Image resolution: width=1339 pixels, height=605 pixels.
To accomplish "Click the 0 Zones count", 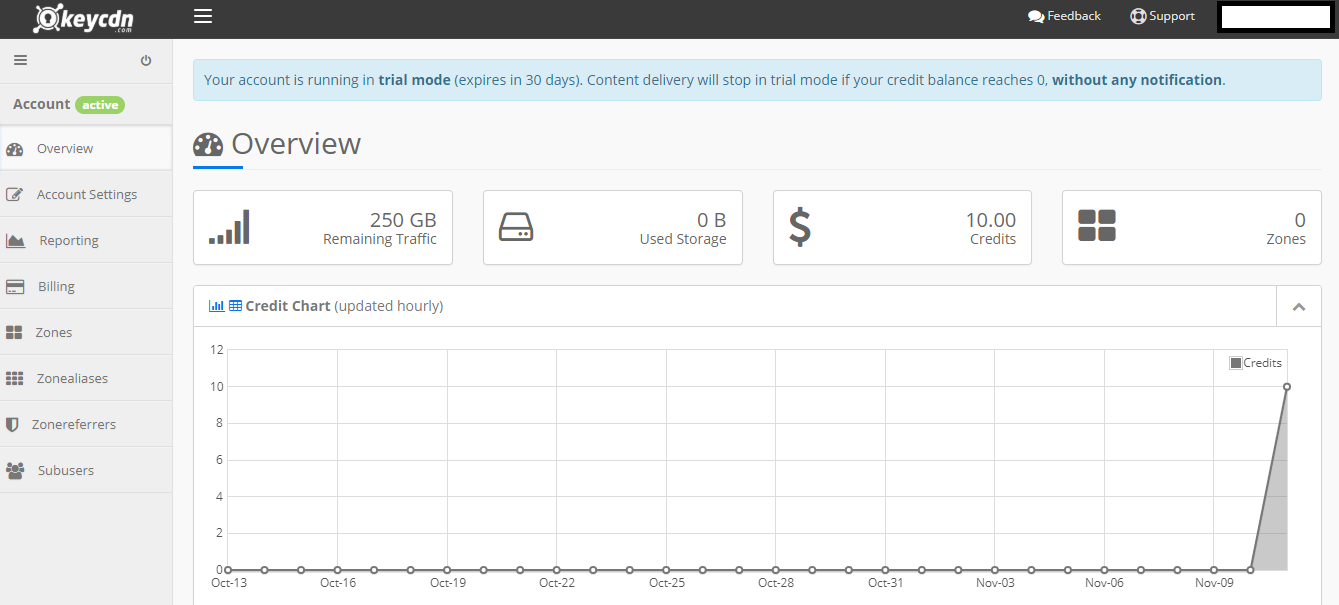I will (x=1300, y=220).
